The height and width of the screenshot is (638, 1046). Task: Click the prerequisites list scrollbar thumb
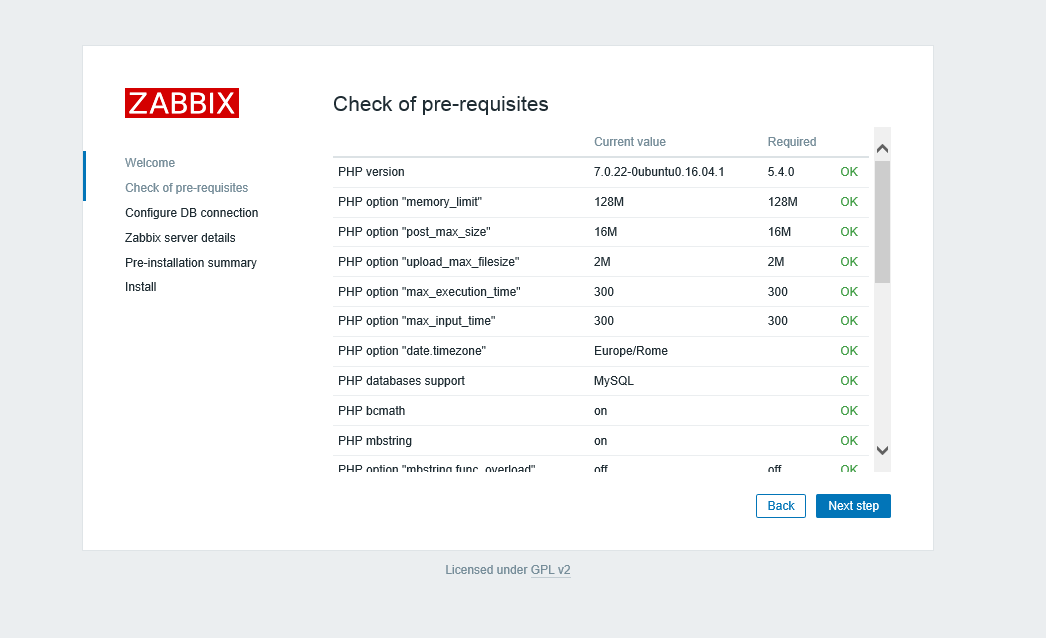[882, 222]
